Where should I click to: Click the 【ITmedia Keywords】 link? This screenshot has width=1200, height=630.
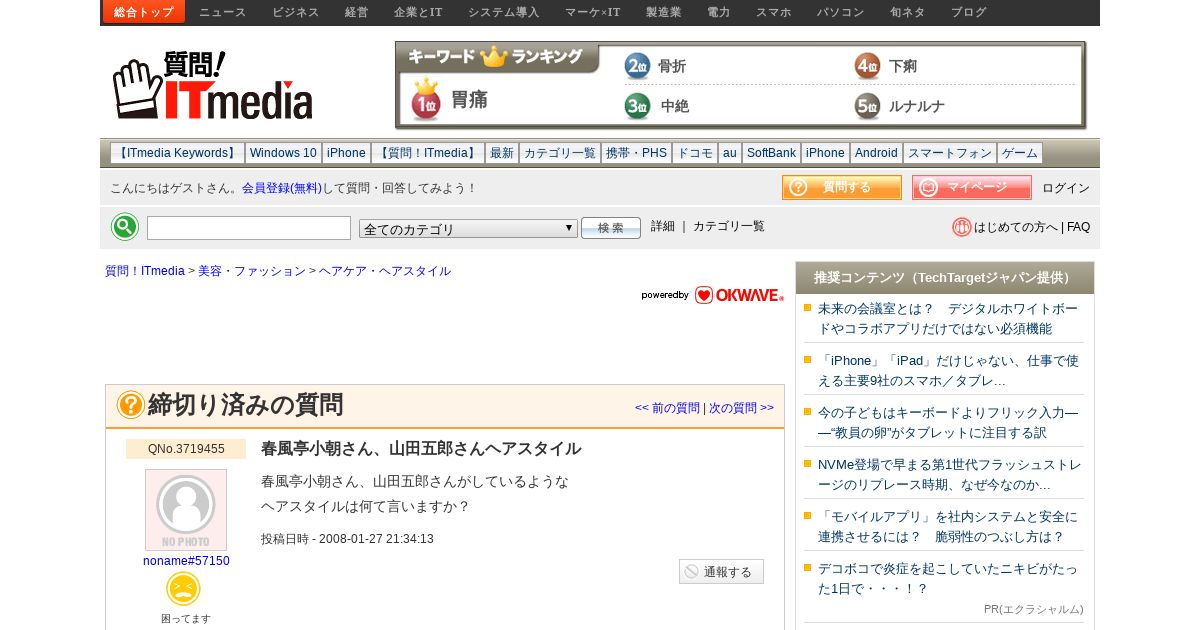[177, 153]
